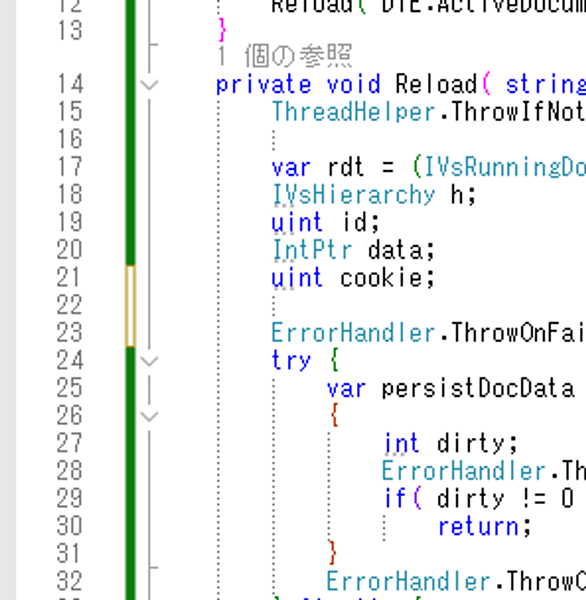Collapse the try block at line 24

pyautogui.click(x=149, y=361)
